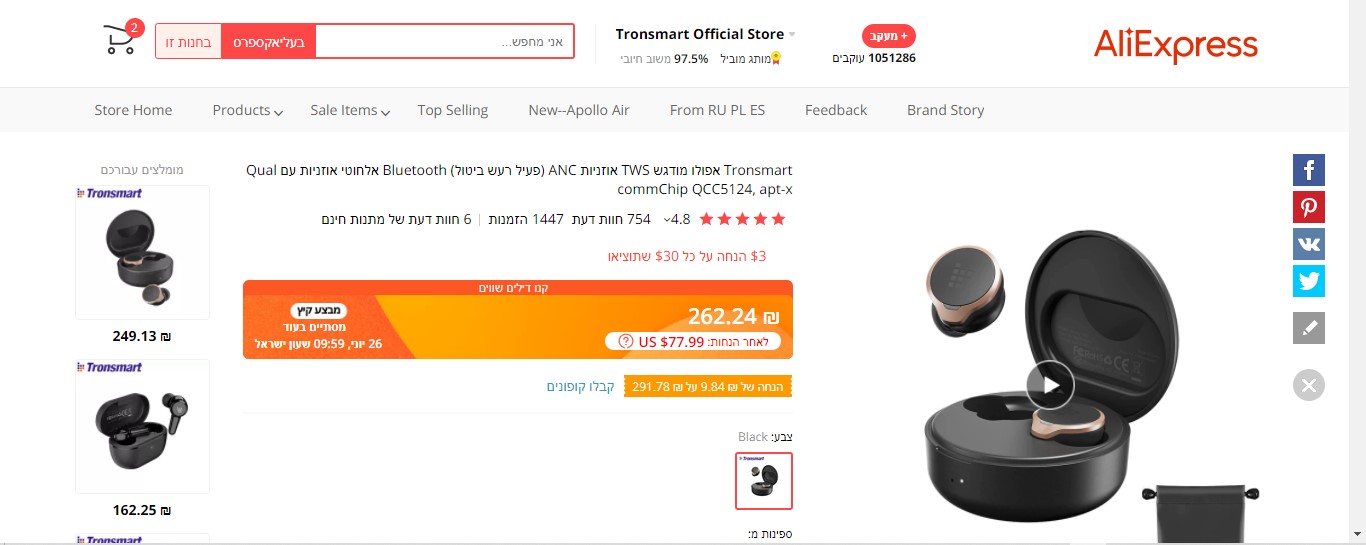1366x545 pixels.
Task: Share product on Pinterest
Action: pos(1309,207)
